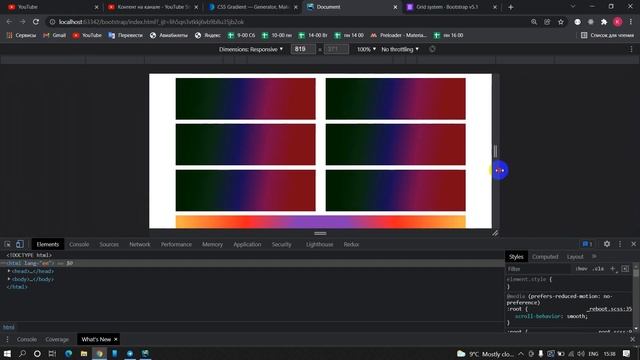Toggle computed styles sidebar icon in Styles pane

tap(625, 269)
